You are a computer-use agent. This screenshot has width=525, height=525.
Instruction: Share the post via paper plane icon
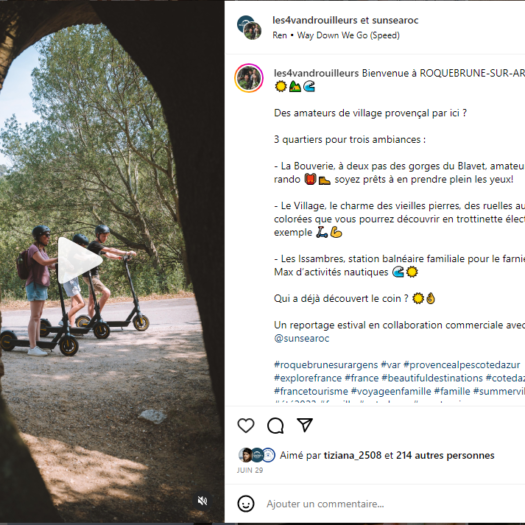[x=305, y=425]
